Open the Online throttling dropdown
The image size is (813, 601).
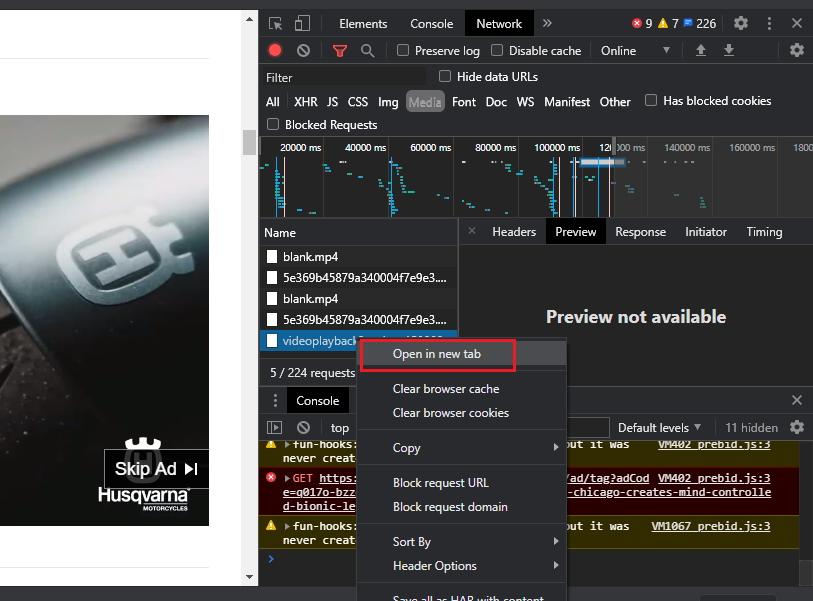[x=635, y=51]
